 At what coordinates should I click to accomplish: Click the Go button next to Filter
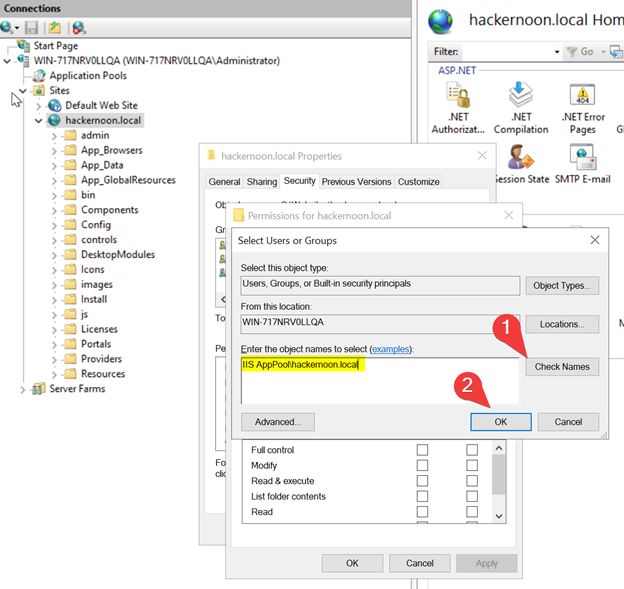582,52
